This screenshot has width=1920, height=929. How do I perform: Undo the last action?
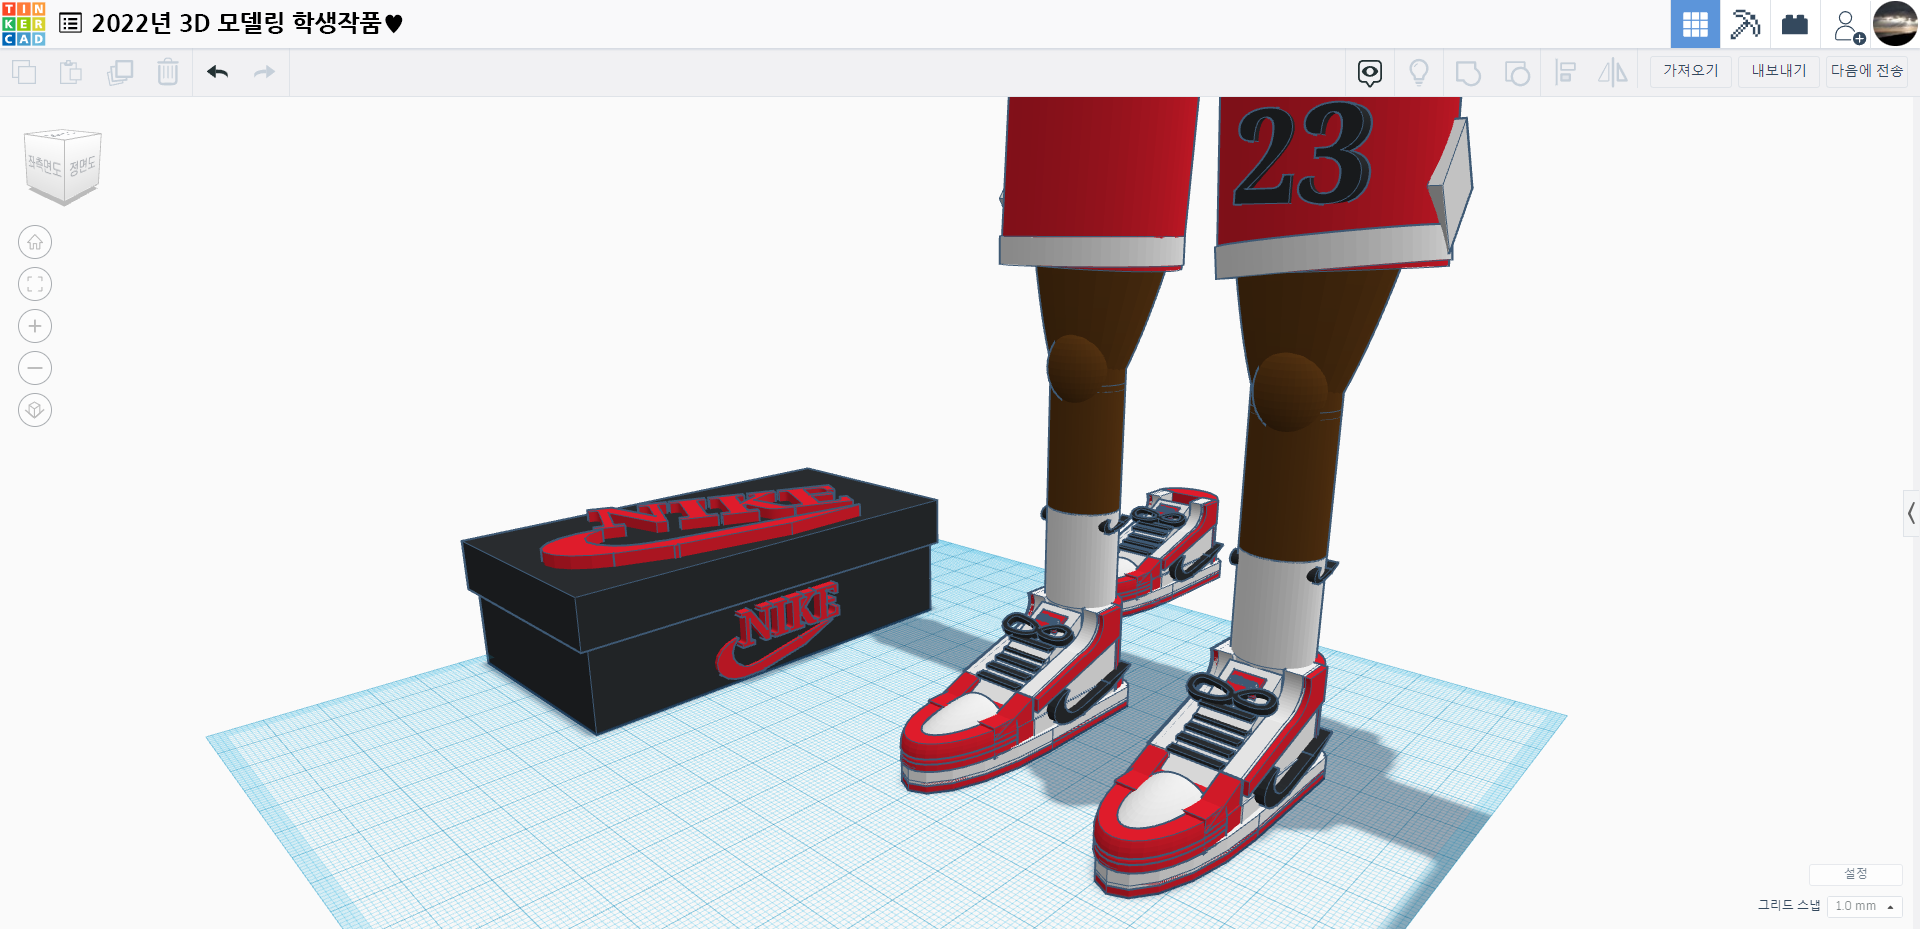(x=218, y=72)
